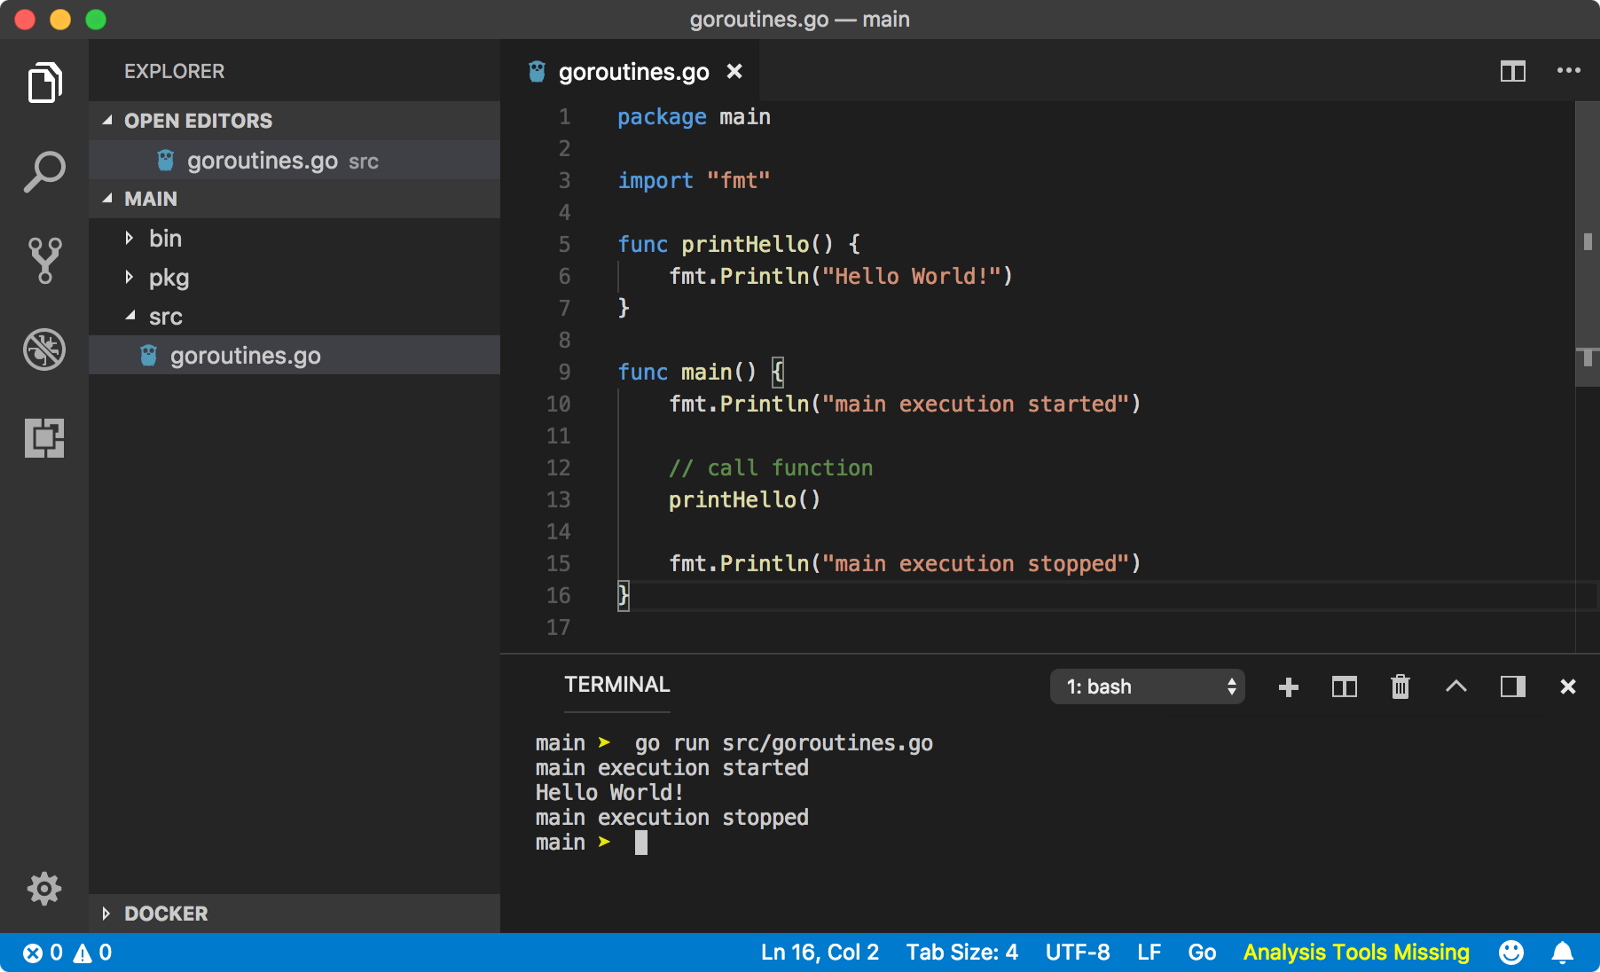Viewport: 1600px width, 972px height.
Task: Click the gopher icon on goroutines.go tab
Action: [x=537, y=71]
